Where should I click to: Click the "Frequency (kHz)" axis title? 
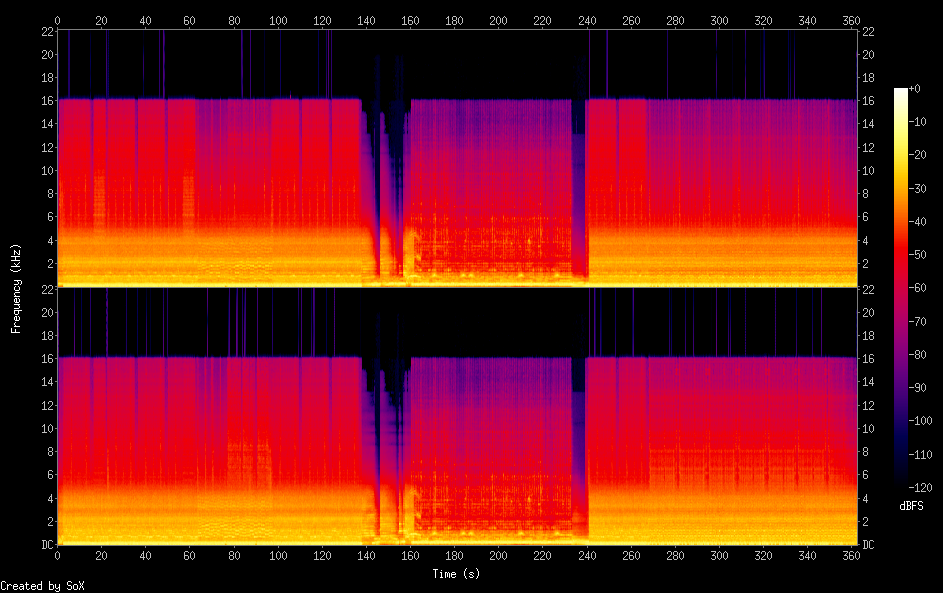pos(16,289)
